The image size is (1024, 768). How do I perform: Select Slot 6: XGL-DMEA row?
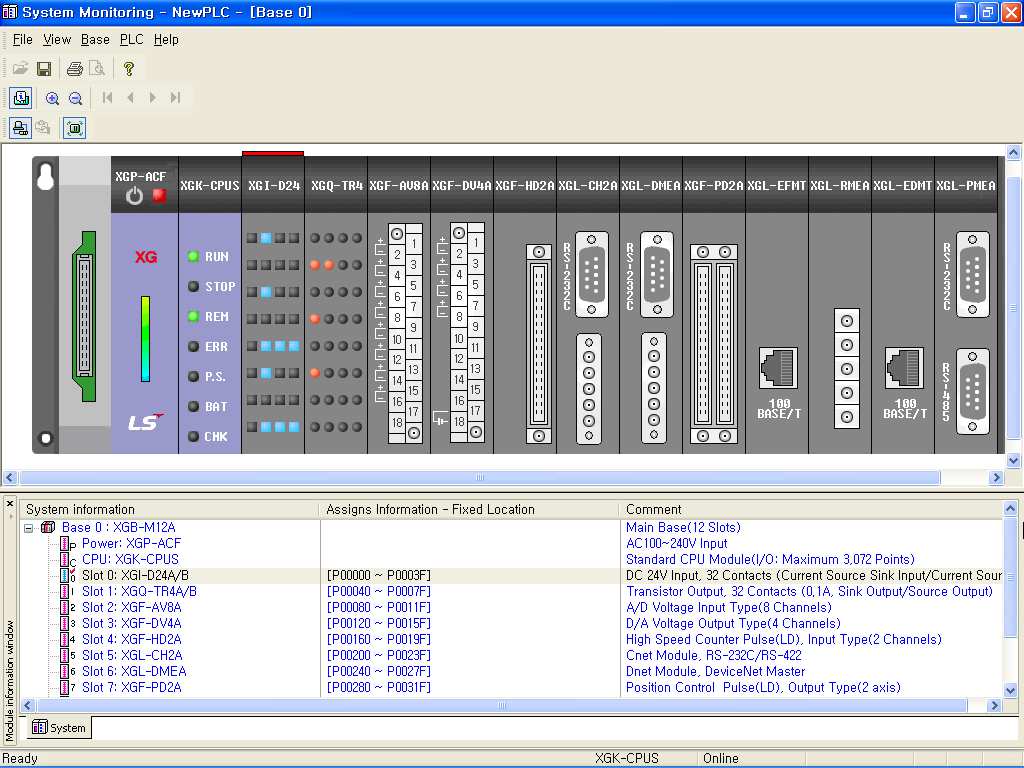[134, 671]
